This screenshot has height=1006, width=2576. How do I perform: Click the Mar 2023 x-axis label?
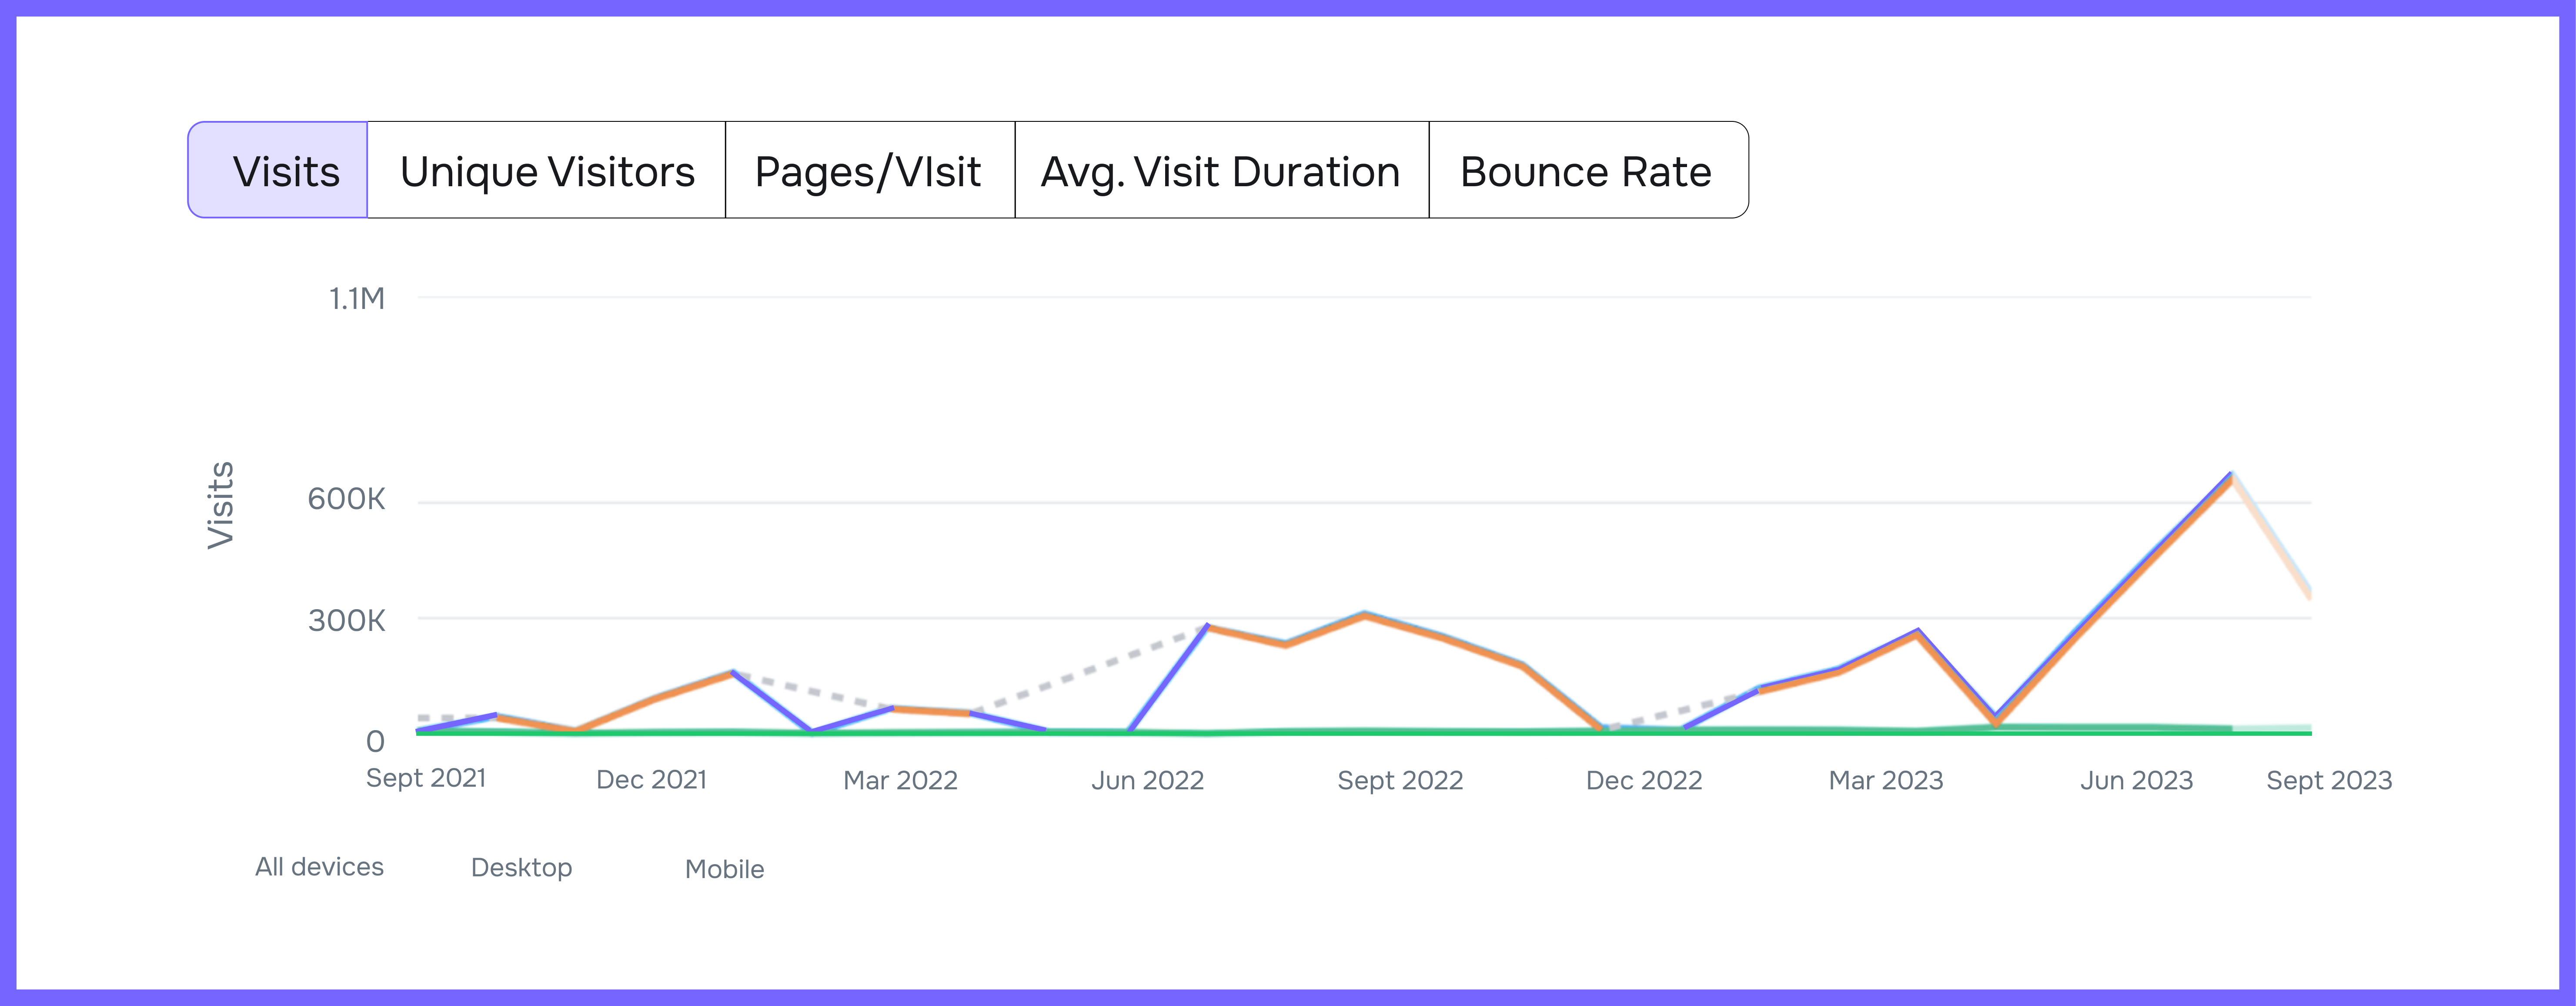coord(1885,780)
